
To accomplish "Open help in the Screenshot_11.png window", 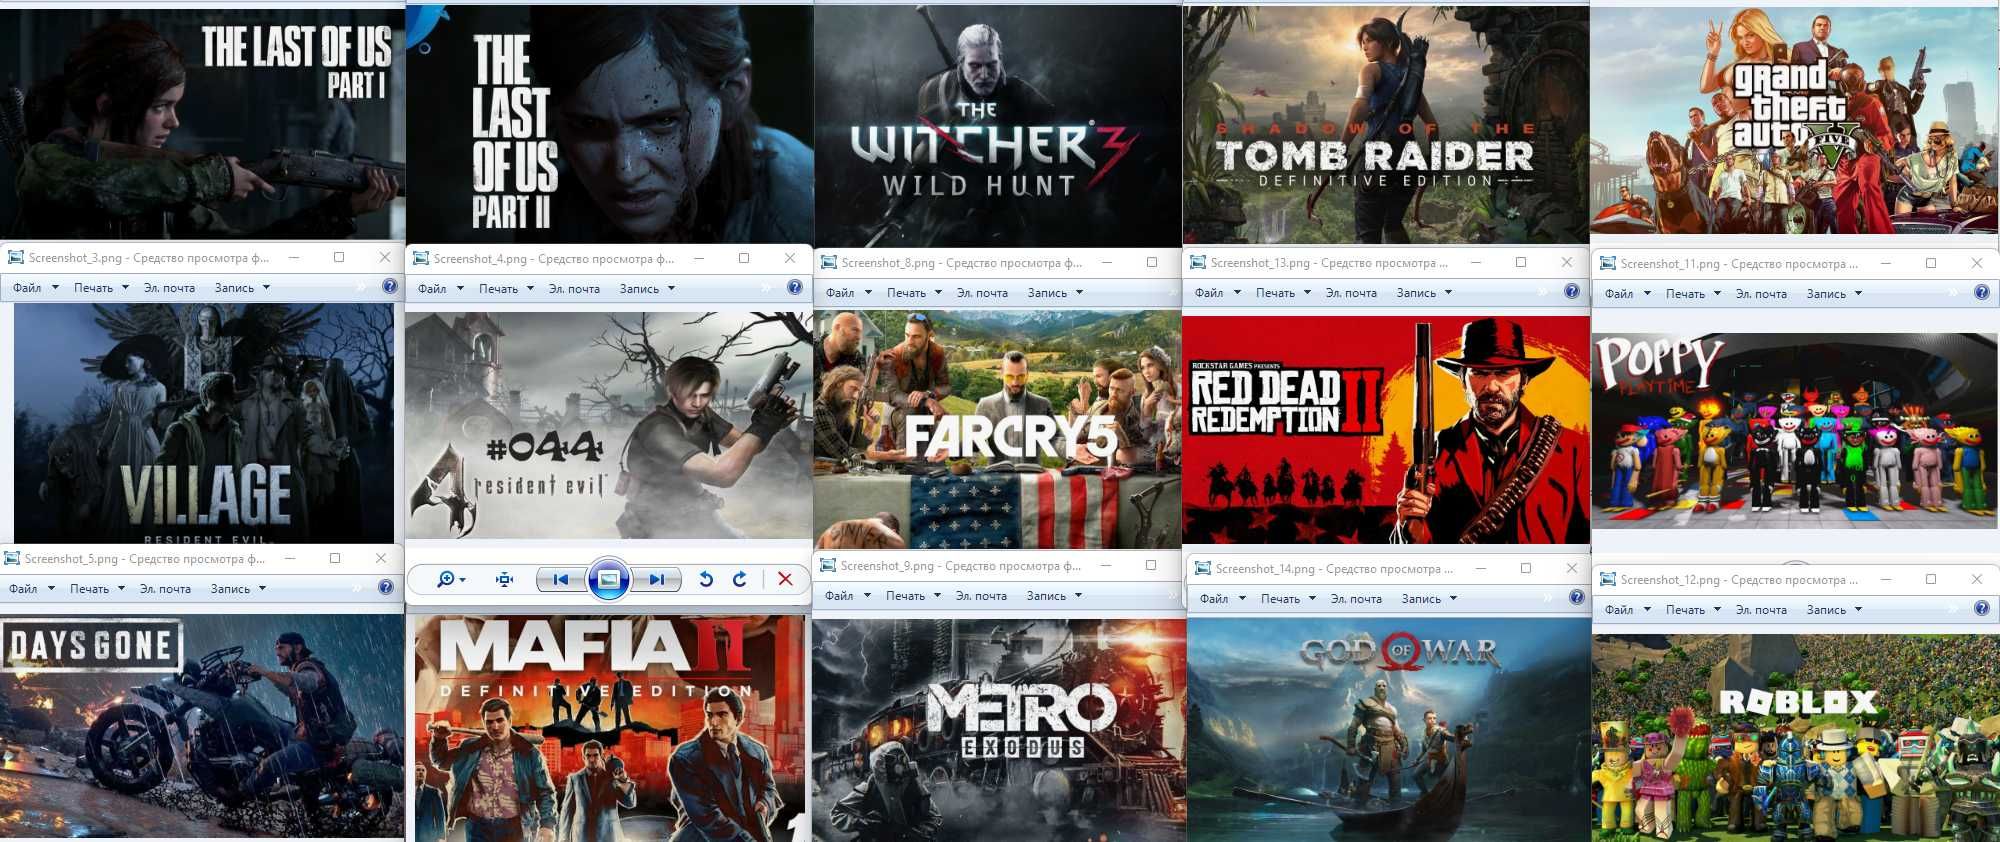I will pyautogui.click(x=1982, y=293).
